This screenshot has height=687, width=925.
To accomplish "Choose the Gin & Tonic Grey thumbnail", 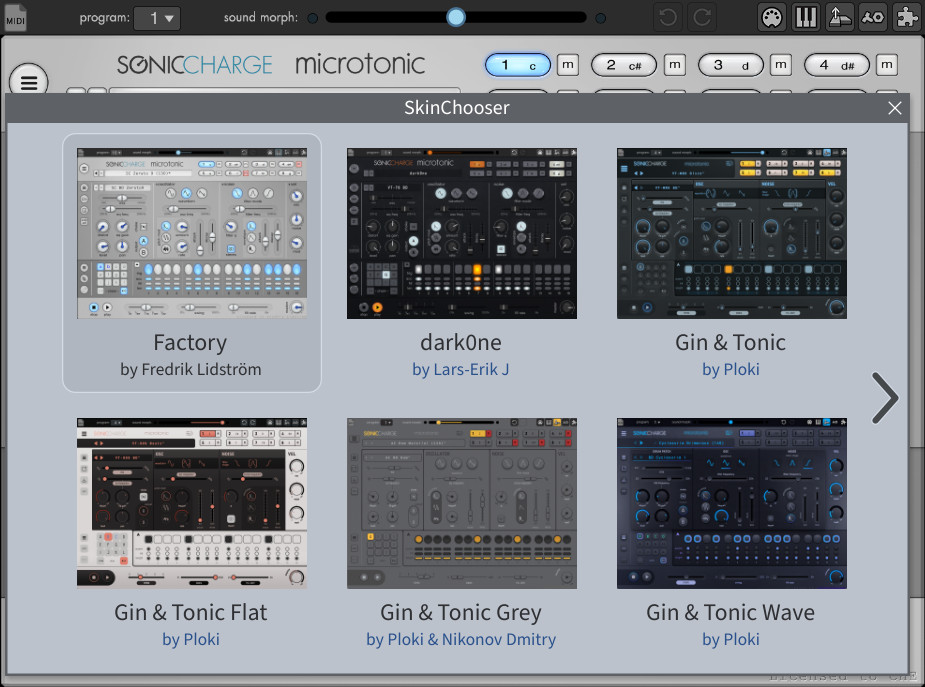I will point(461,503).
